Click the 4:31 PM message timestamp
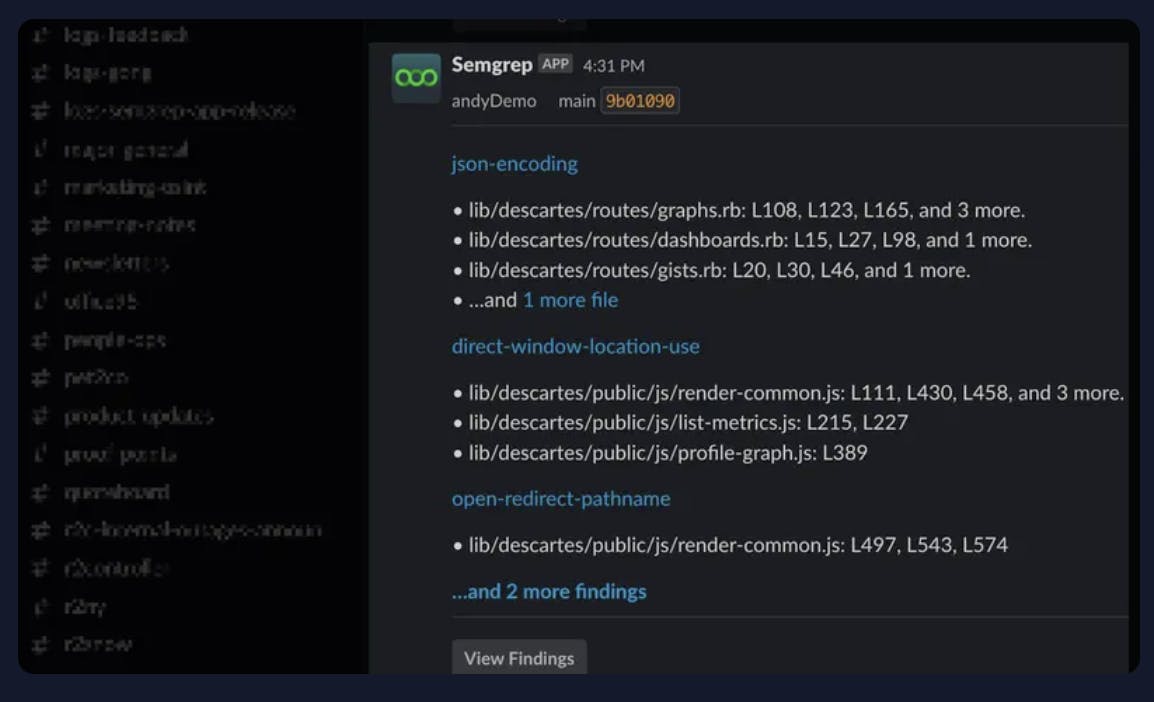The image size is (1154, 702). click(613, 66)
